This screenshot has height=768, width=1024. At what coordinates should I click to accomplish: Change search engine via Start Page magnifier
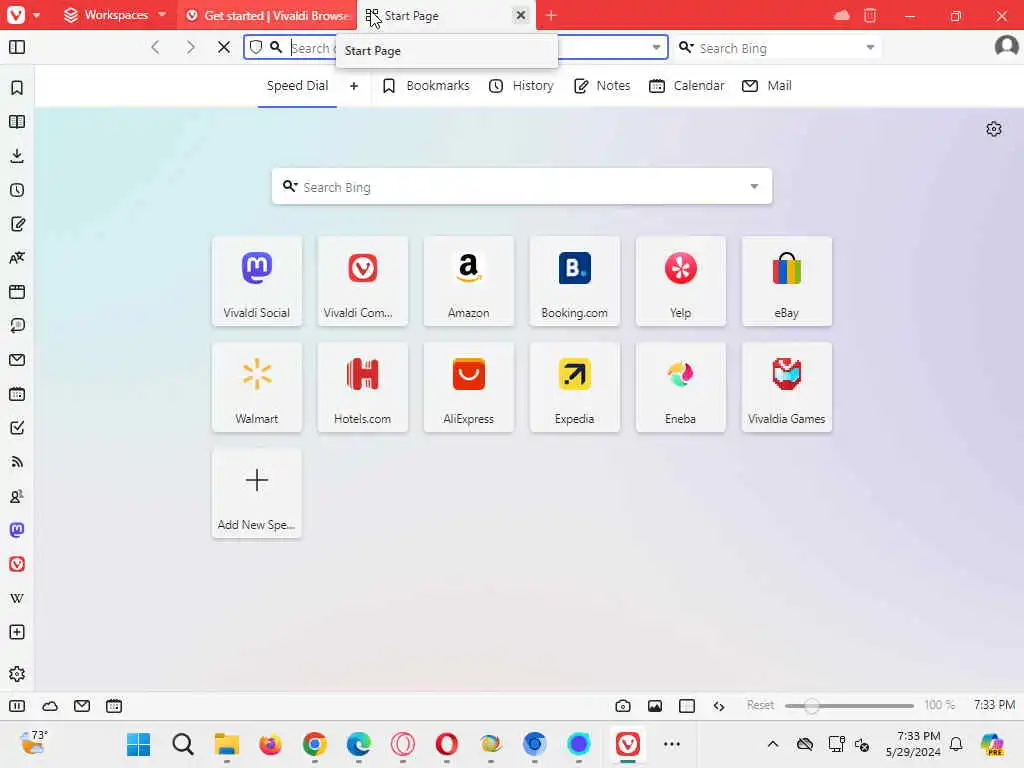(x=290, y=187)
